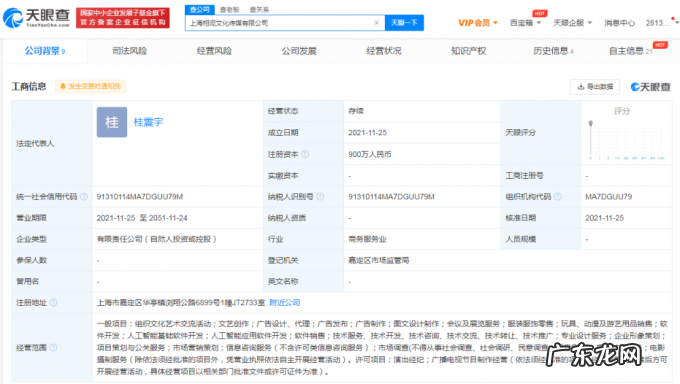The height and width of the screenshot is (384, 680).
Task: Select the taxpayer ID 91310114MA7DGUU79M under 纳税人识别号
Action: (391, 197)
